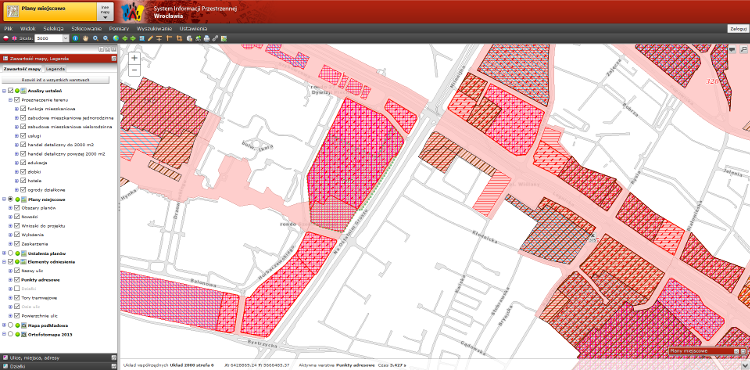Open the Pomiary menu
750x370 pixels.
point(119,28)
